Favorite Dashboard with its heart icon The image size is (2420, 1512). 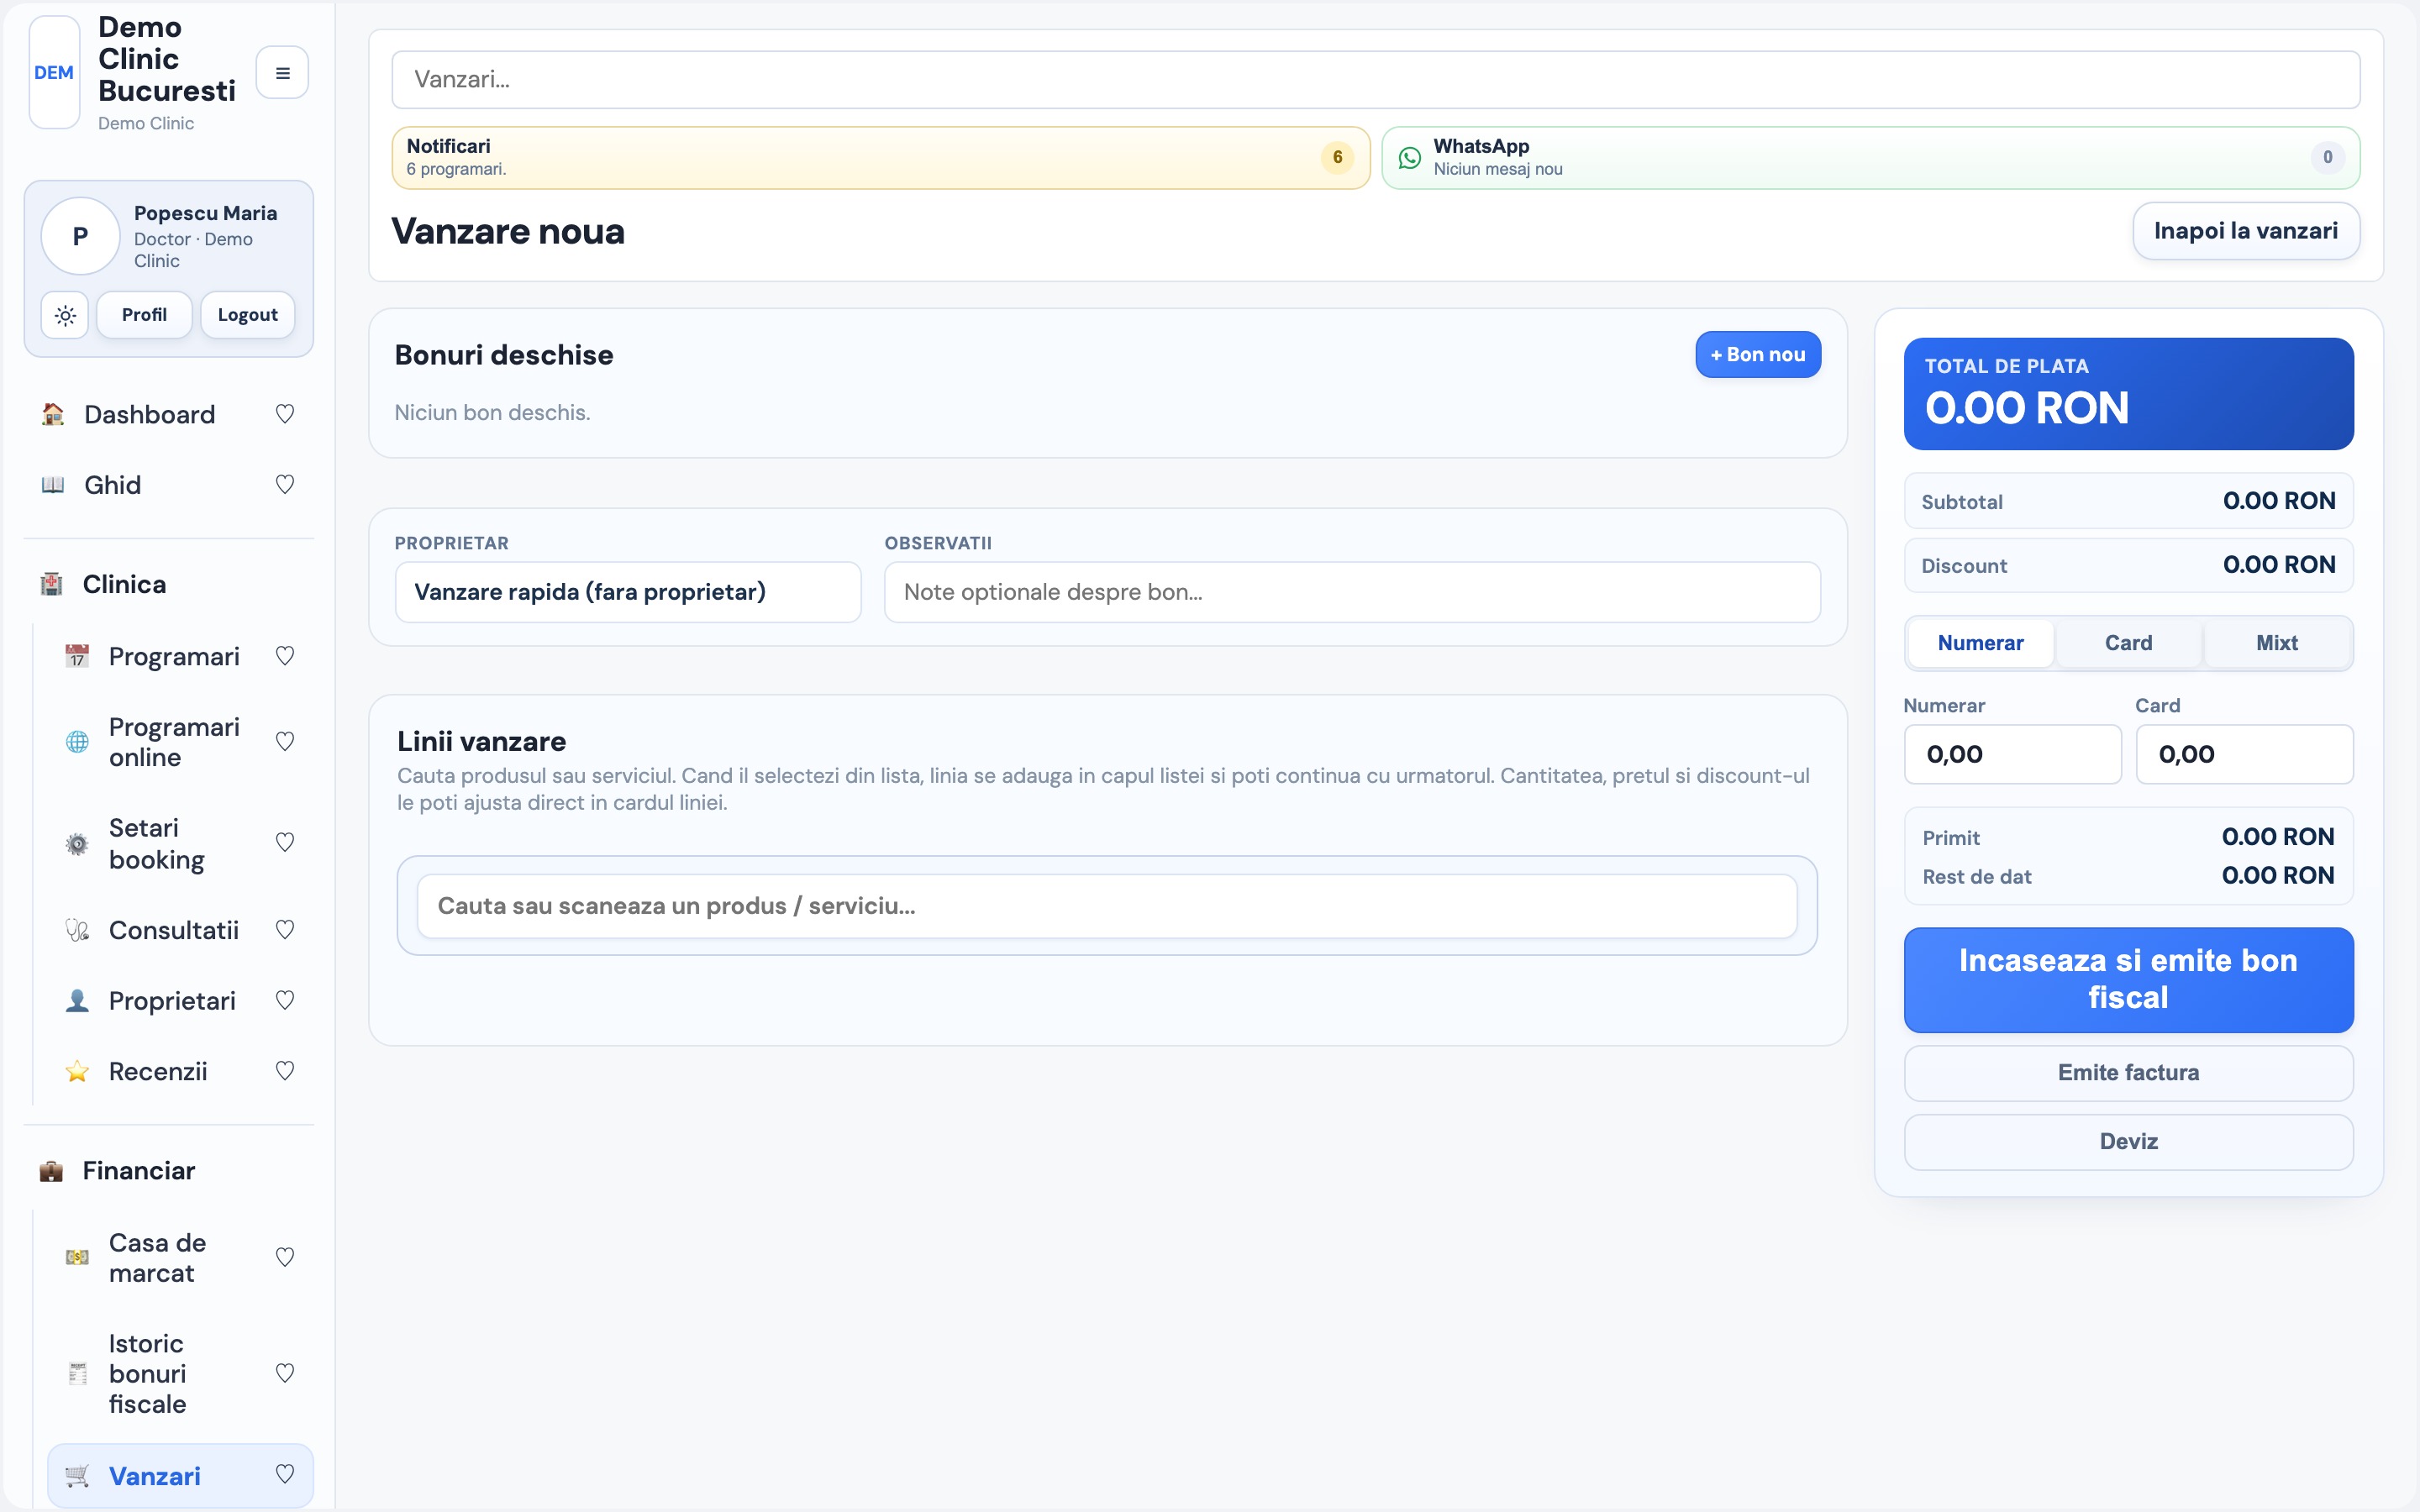(x=285, y=414)
